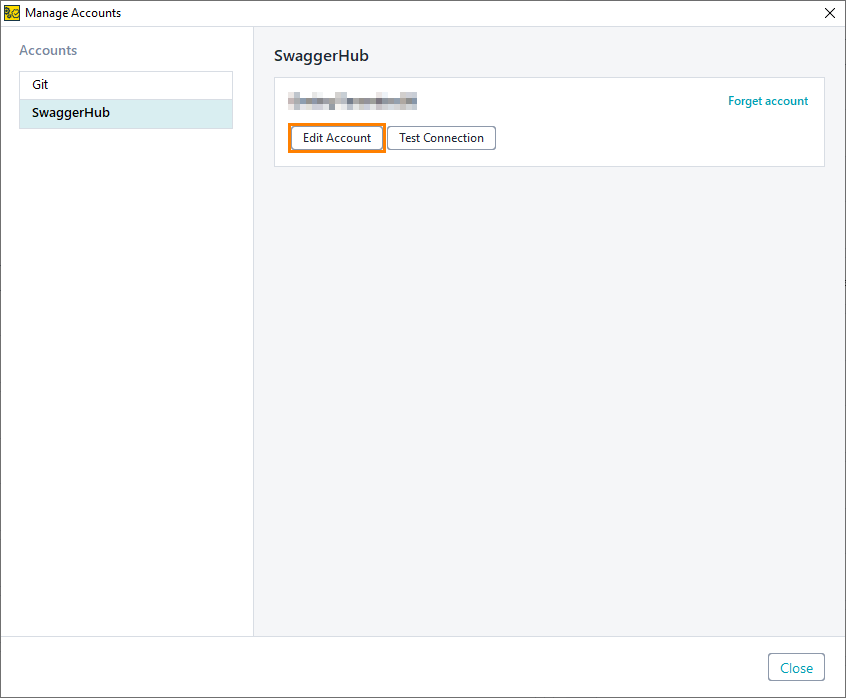Click the Accounts section label

click(48, 50)
